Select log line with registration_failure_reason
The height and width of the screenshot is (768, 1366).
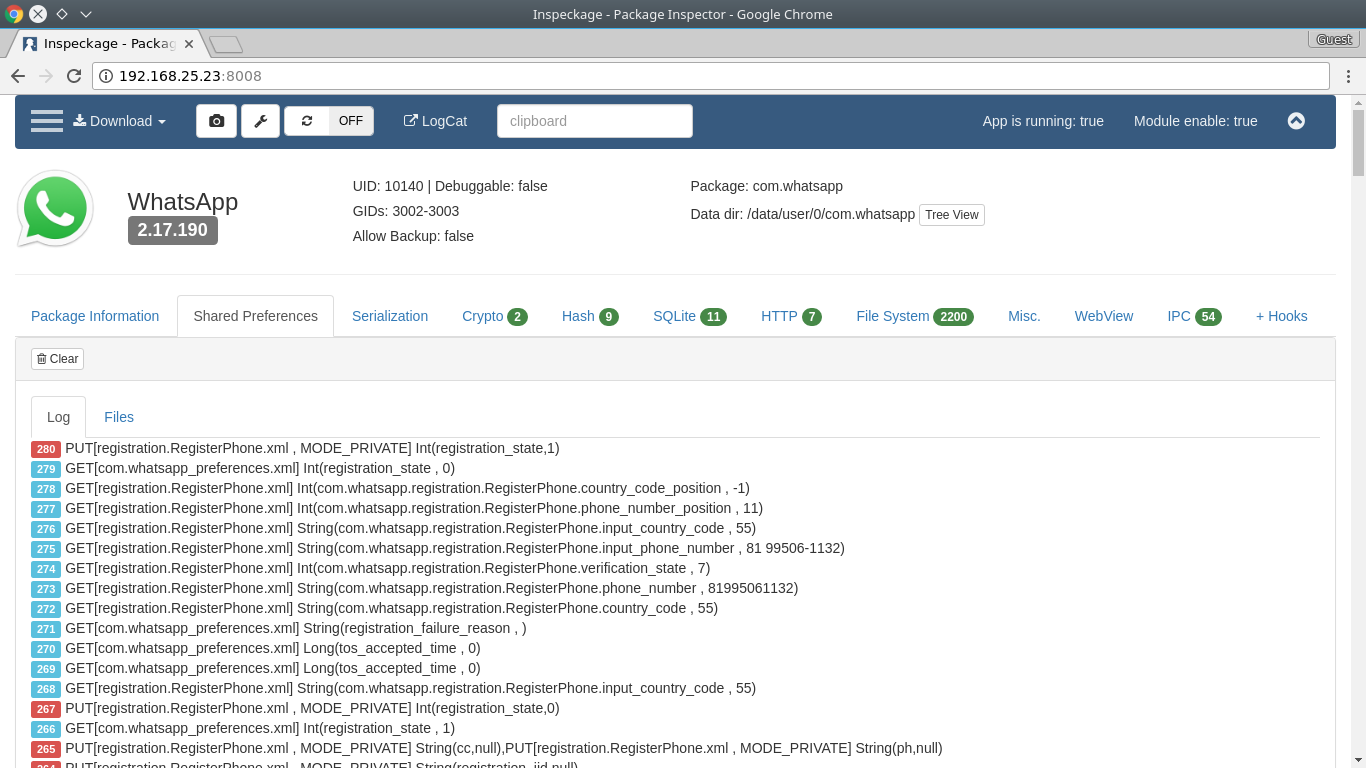[296, 628]
